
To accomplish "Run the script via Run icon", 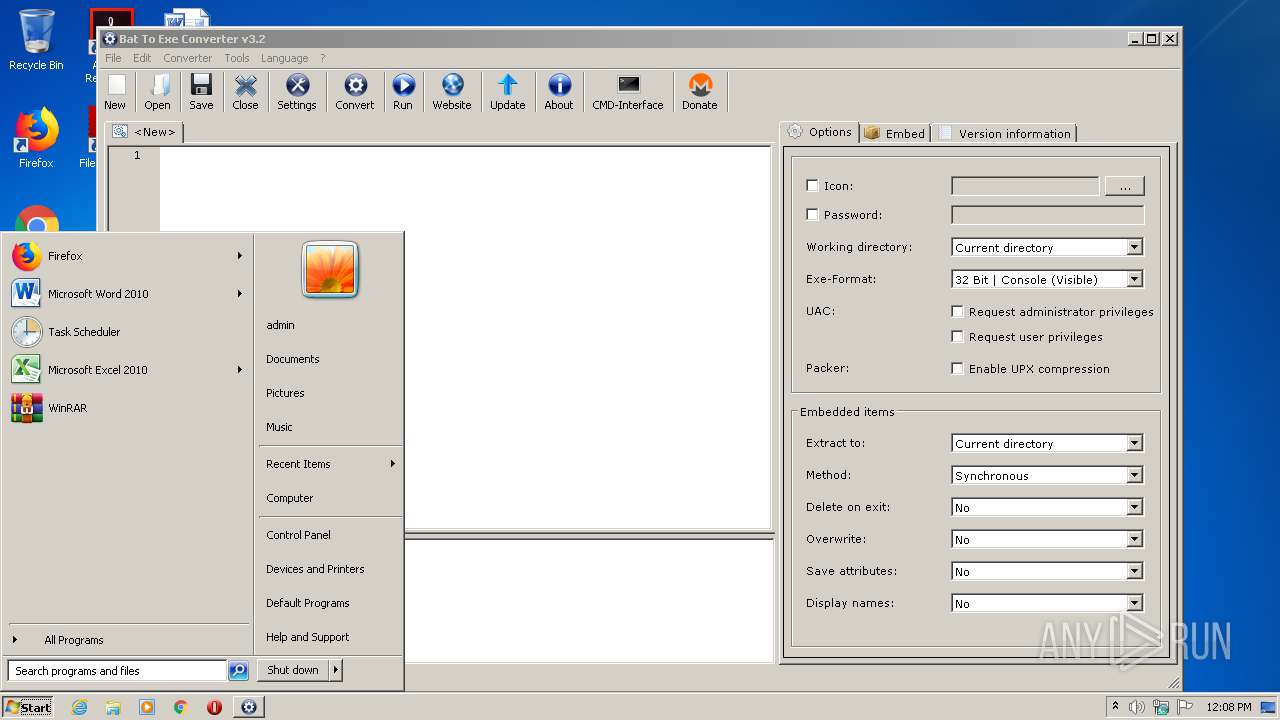I will (x=403, y=85).
